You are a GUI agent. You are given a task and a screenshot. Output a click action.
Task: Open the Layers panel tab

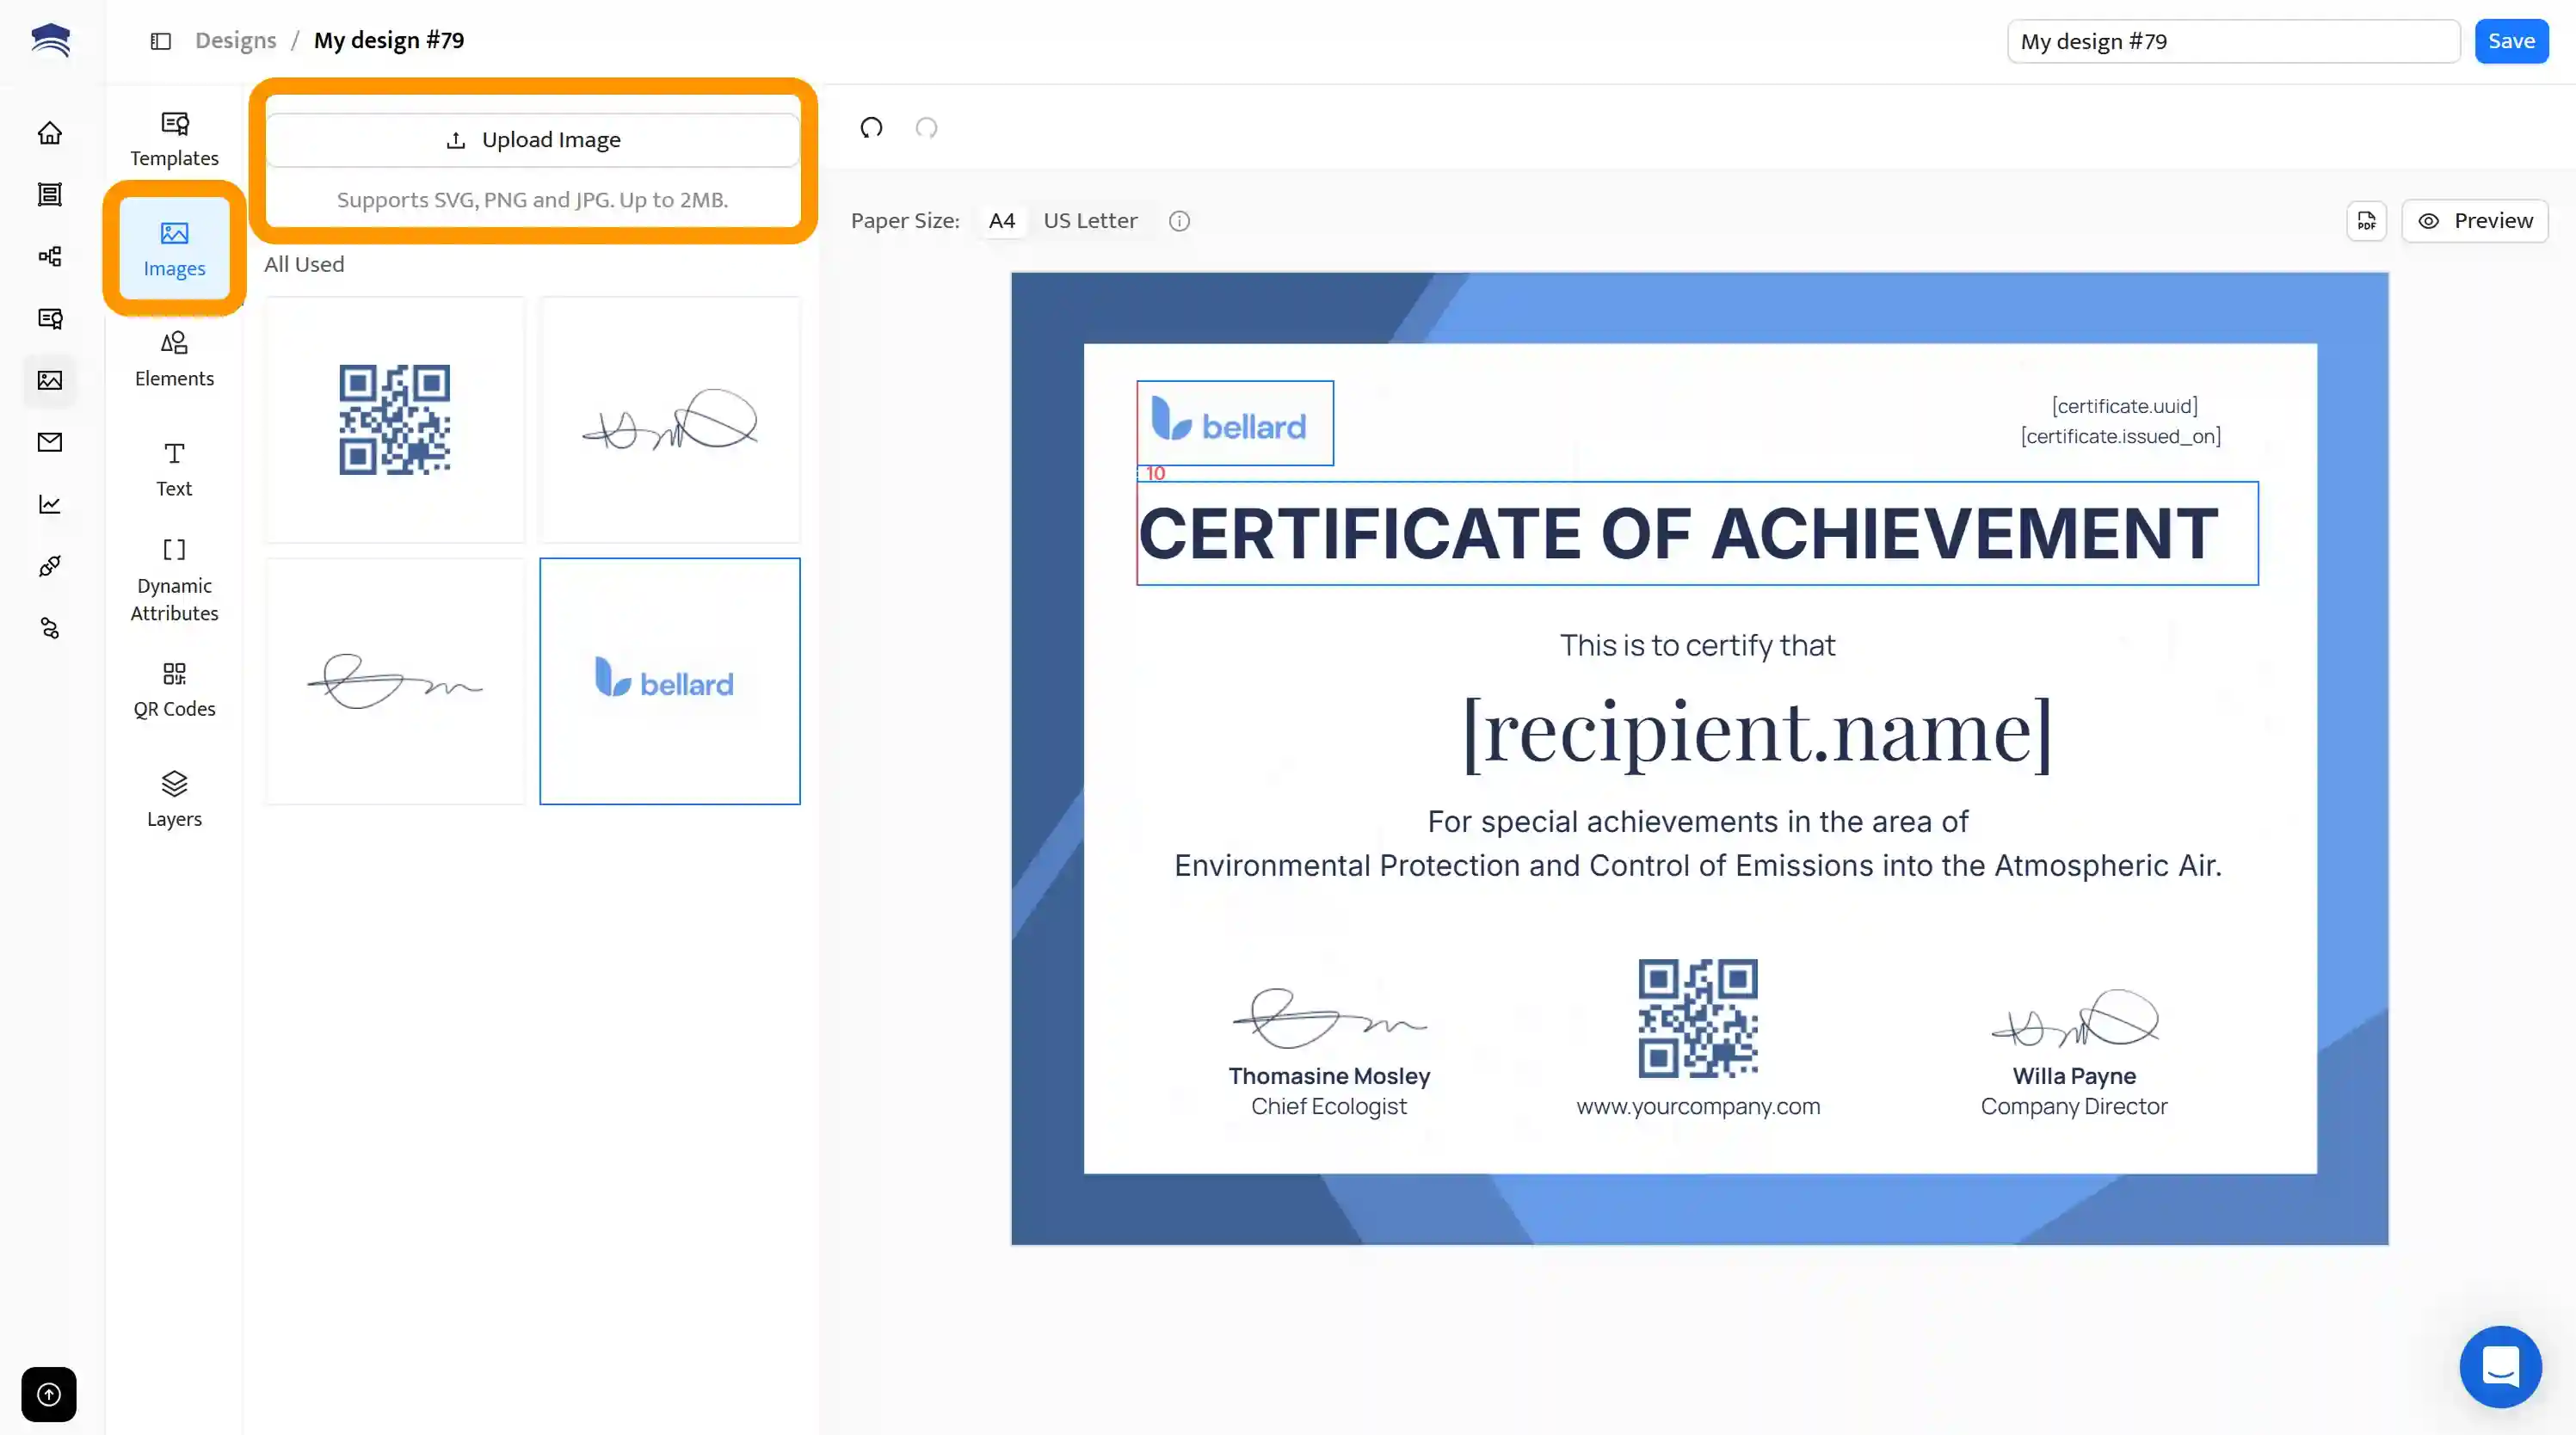click(174, 799)
